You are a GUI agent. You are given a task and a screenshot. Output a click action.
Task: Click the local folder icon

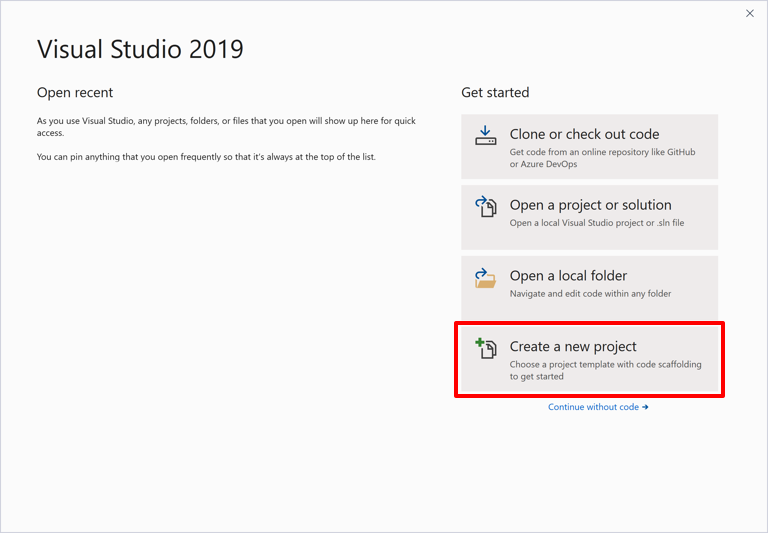(485, 277)
